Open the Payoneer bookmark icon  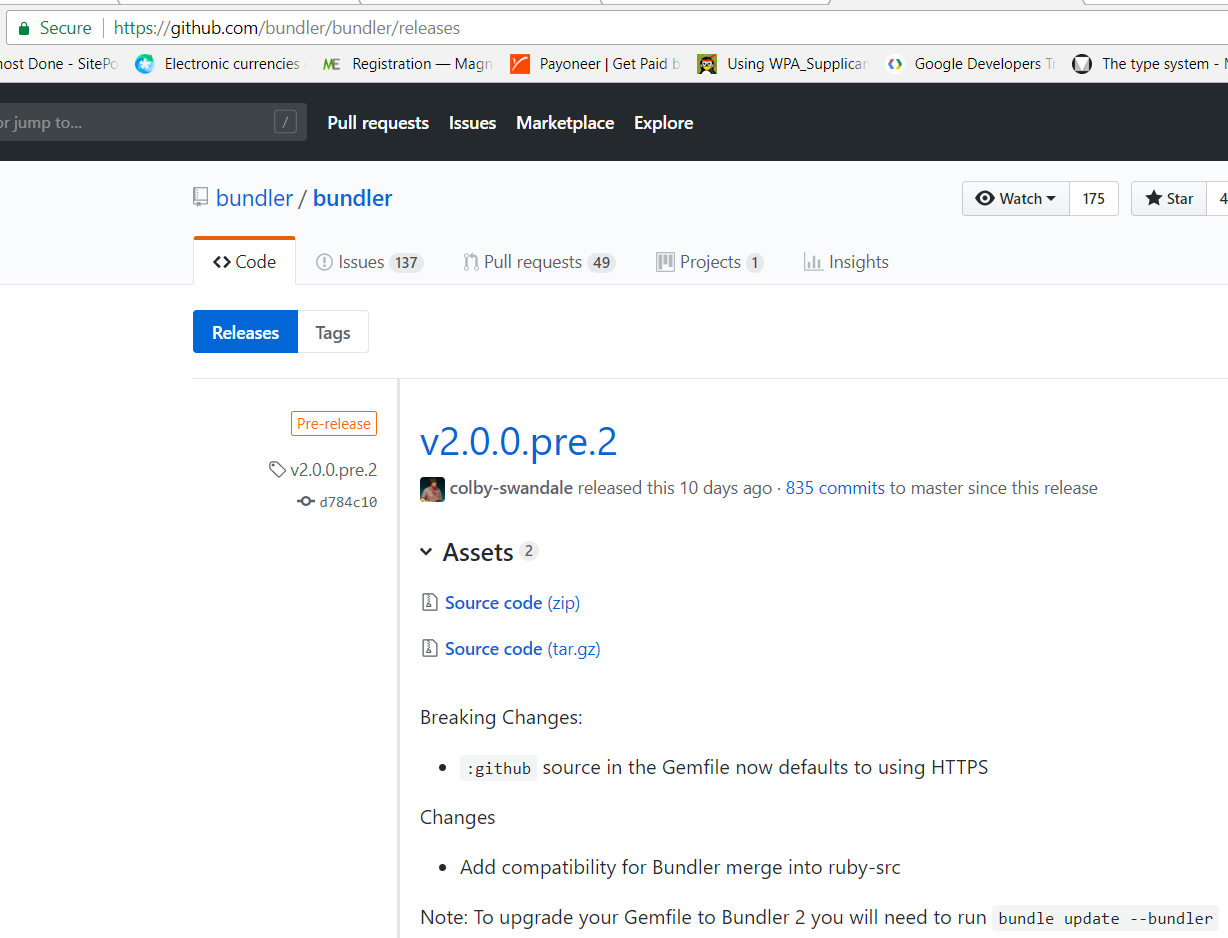519,63
